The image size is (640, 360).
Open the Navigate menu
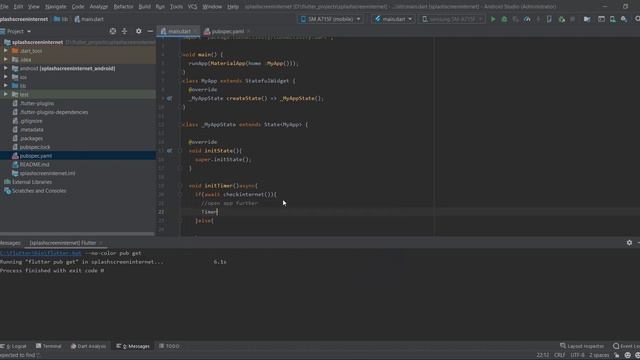pyautogui.click(x=56, y=7)
